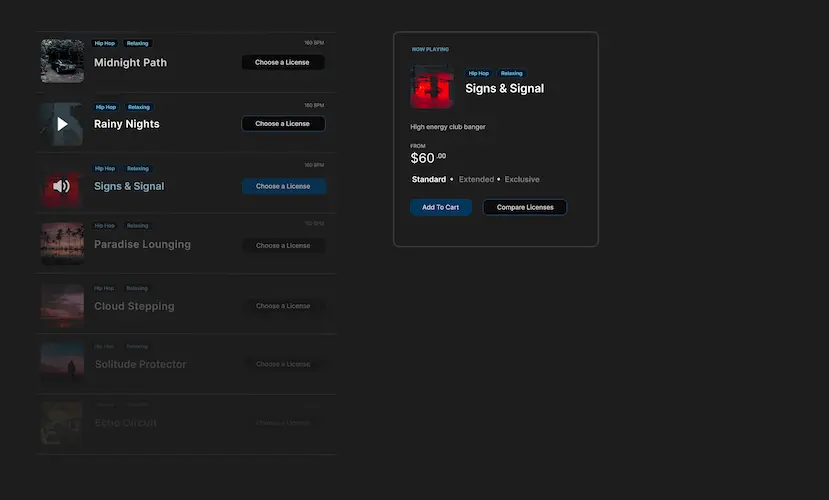This screenshot has width=829, height=500.
Task: Click the Hip Hop tag on Paradise Lounging
Action: (105, 226)
